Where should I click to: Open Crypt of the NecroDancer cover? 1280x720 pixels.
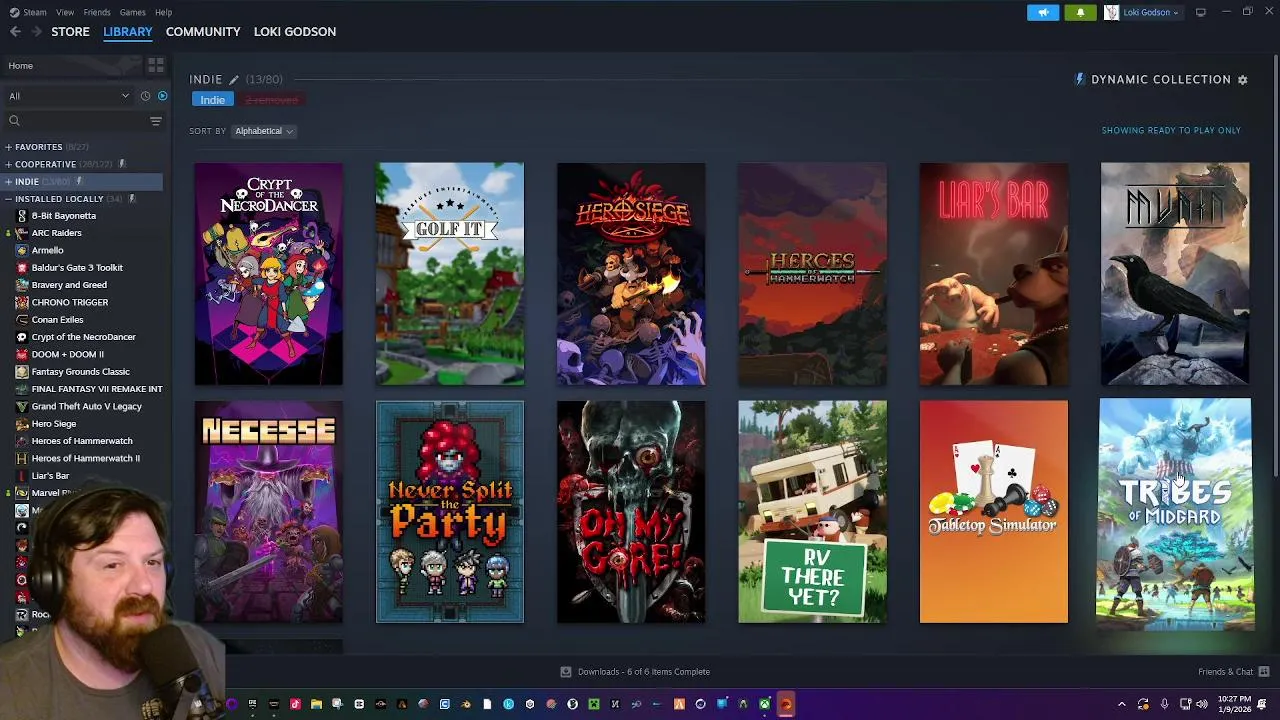click(x=268, y=274)
